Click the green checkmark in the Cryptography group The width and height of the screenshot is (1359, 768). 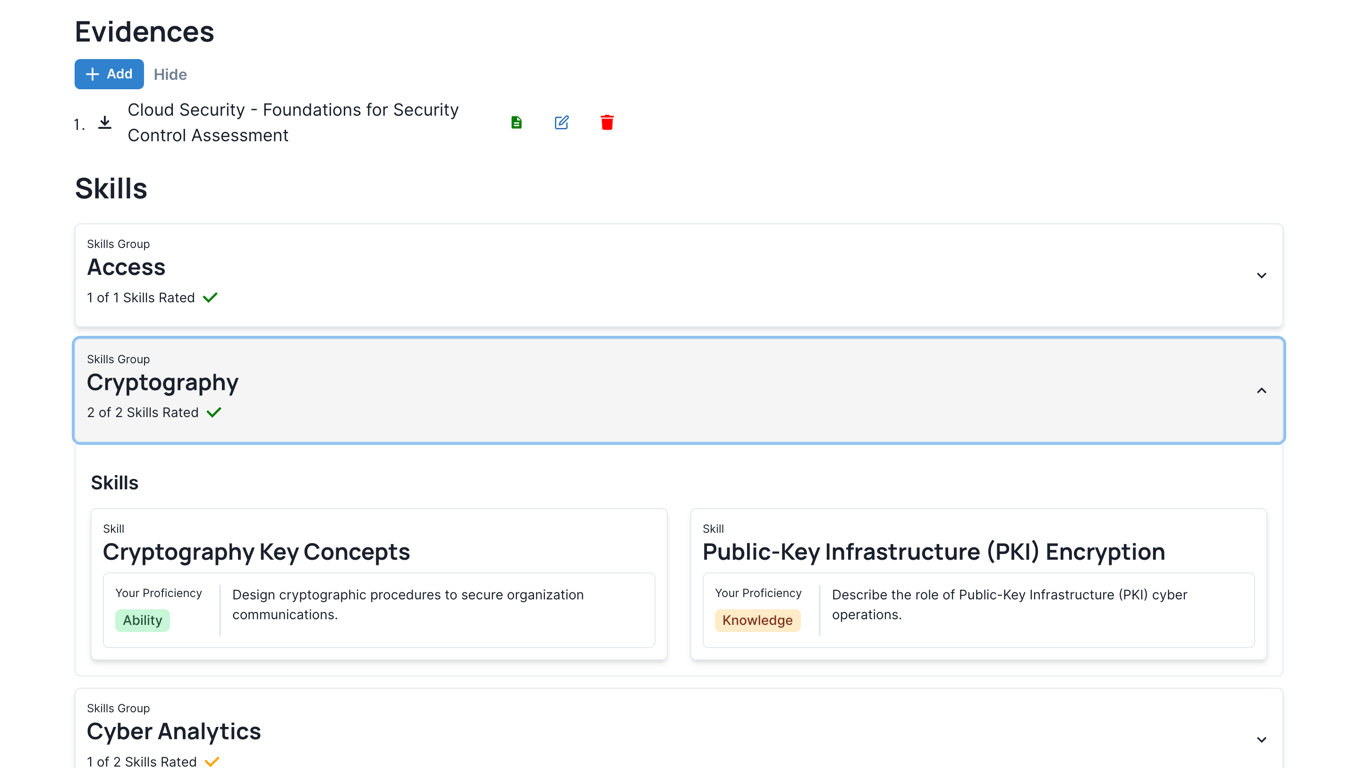(214, 413)
